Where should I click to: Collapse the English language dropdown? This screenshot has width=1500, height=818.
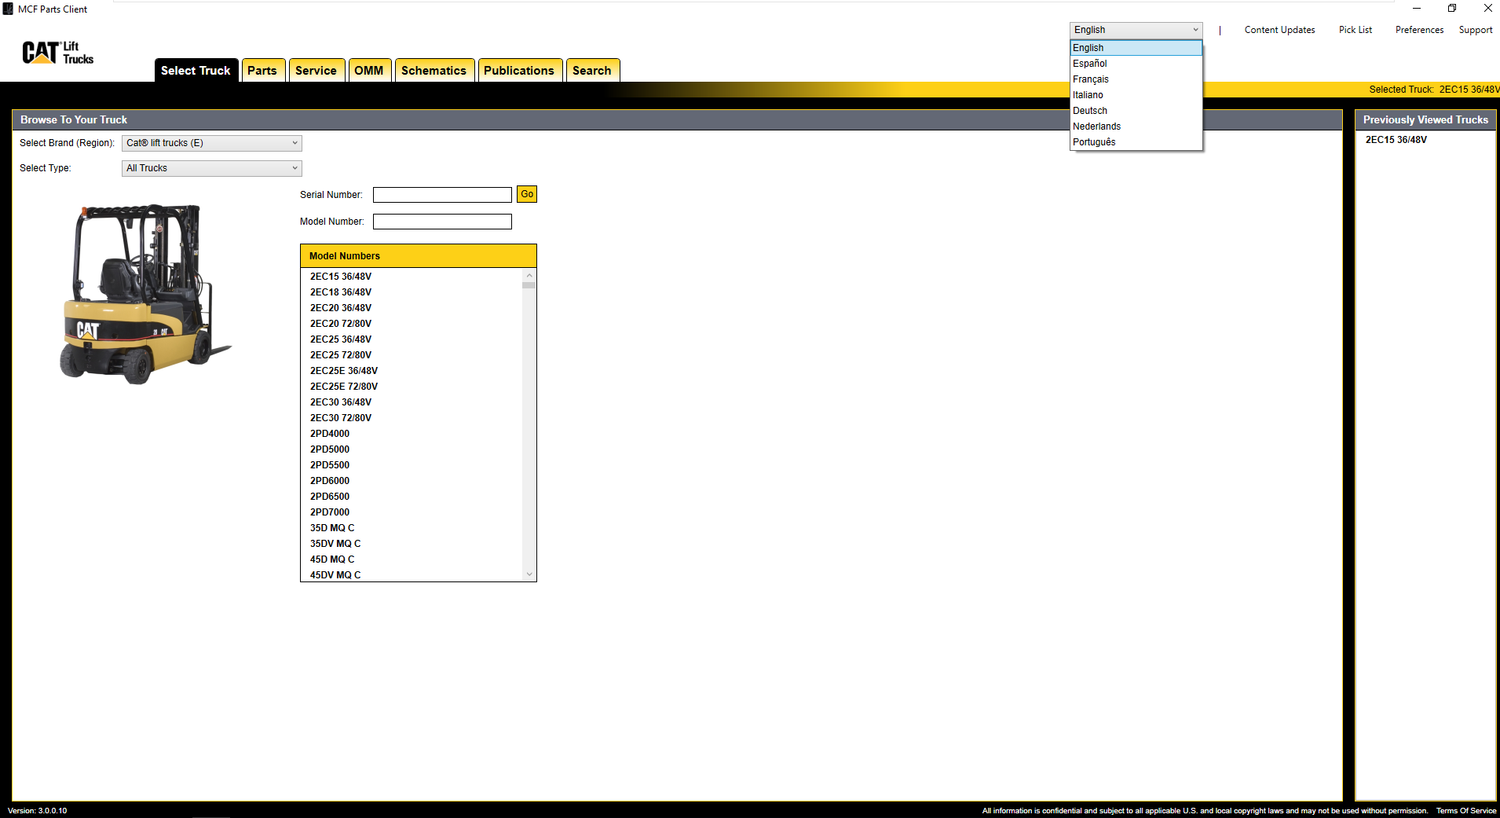click(x=1135, y=30)
